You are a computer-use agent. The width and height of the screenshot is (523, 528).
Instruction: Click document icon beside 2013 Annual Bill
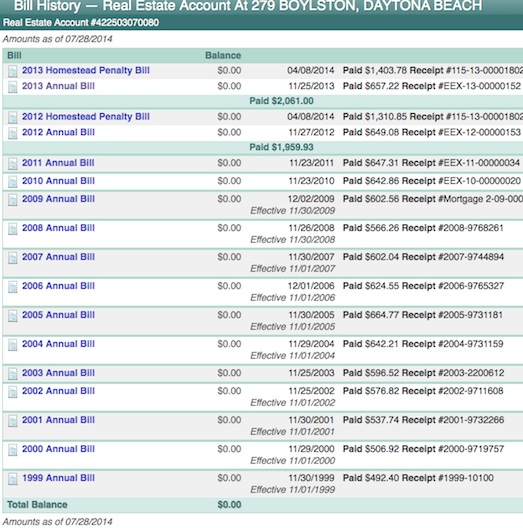coord(13,87)
